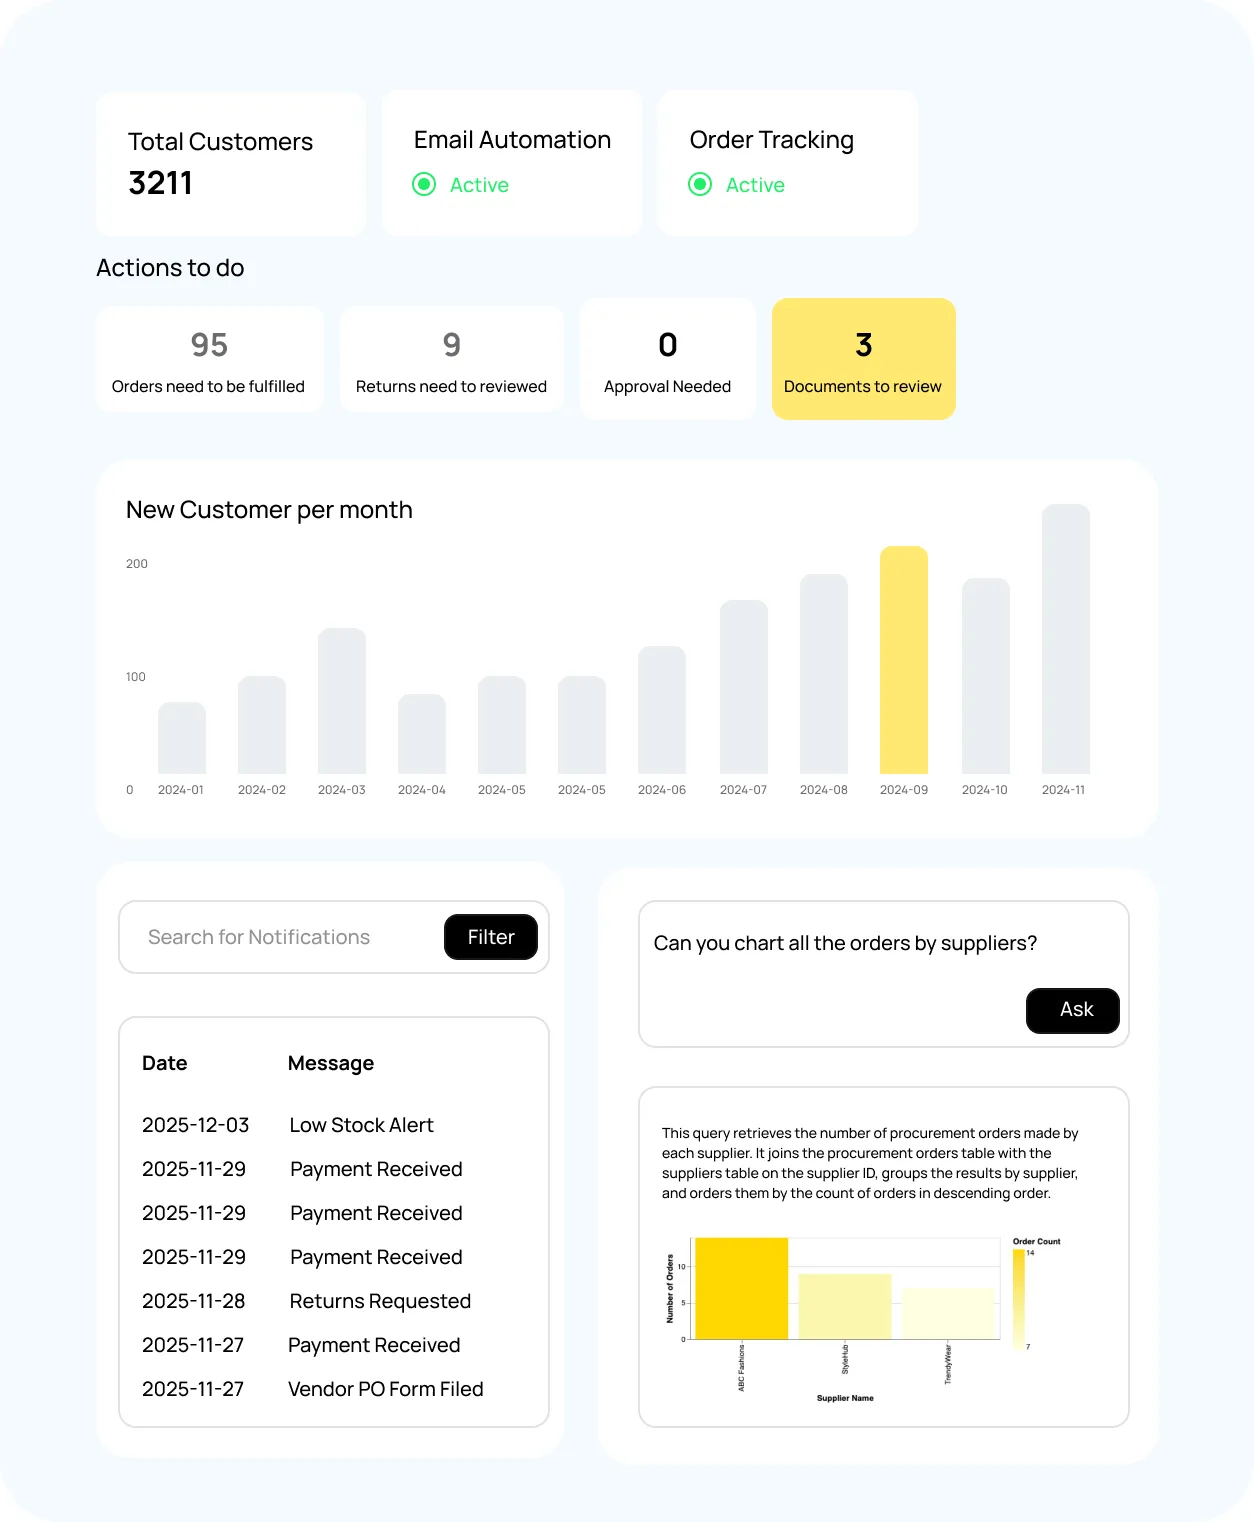Click the orders by suppliers question box
The image size is (1254, 1522).
[884, 974]
